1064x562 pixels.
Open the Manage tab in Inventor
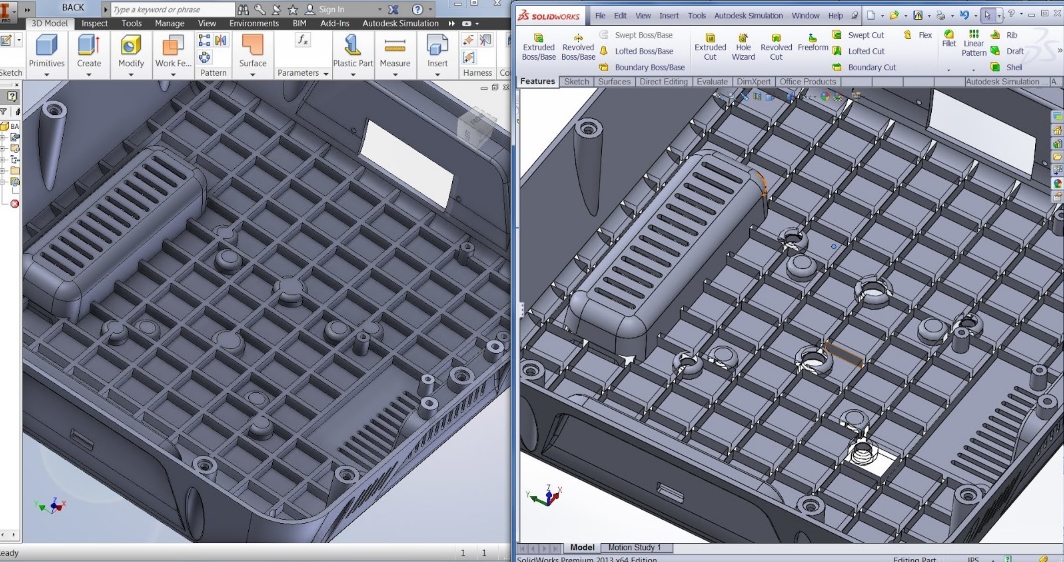(x=169, y=23)
